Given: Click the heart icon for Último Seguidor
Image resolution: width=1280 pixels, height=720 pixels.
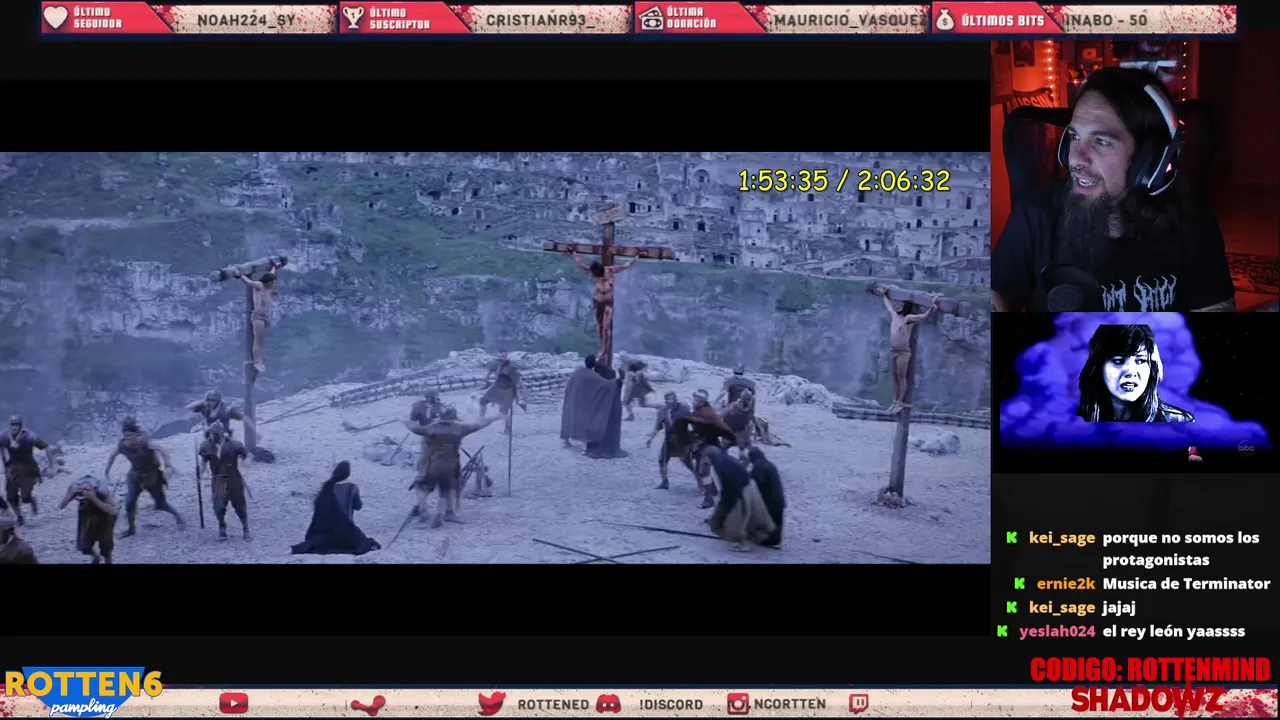Looking at the screenshot, I should 56,18.
